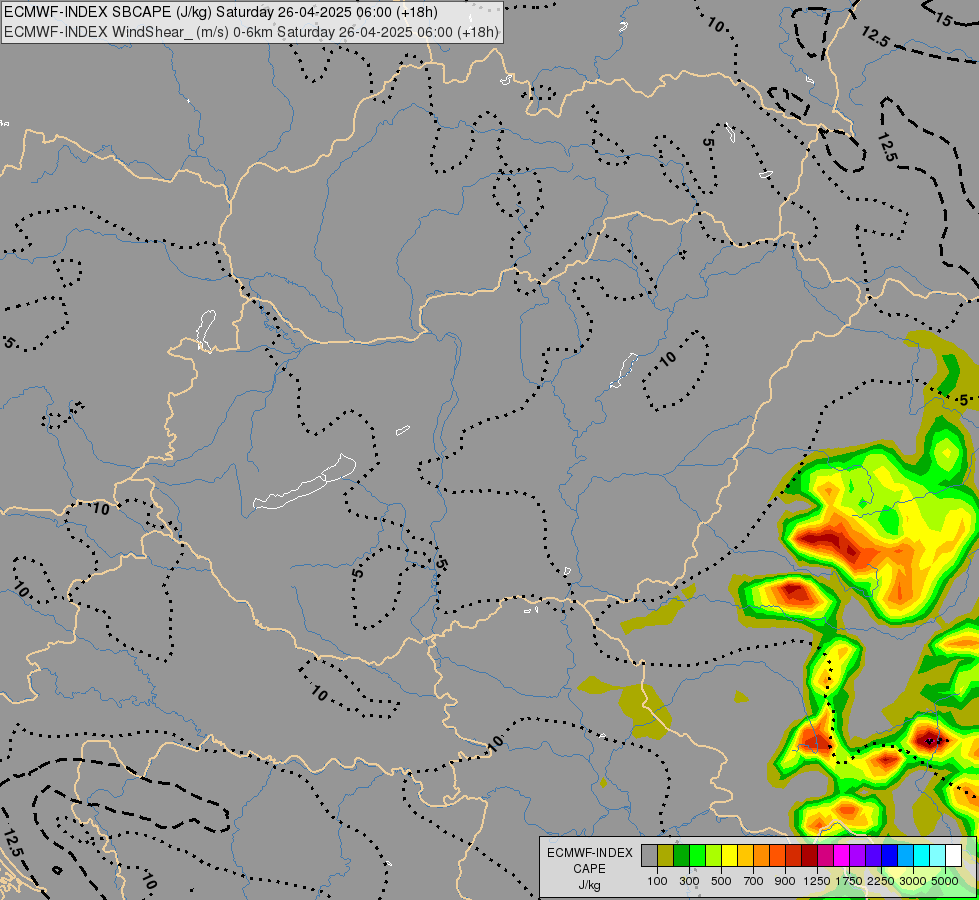The width and height of the screenshot is (979, 900).
Task: Pick the dark red legend swatch
Action: (810, 855)
